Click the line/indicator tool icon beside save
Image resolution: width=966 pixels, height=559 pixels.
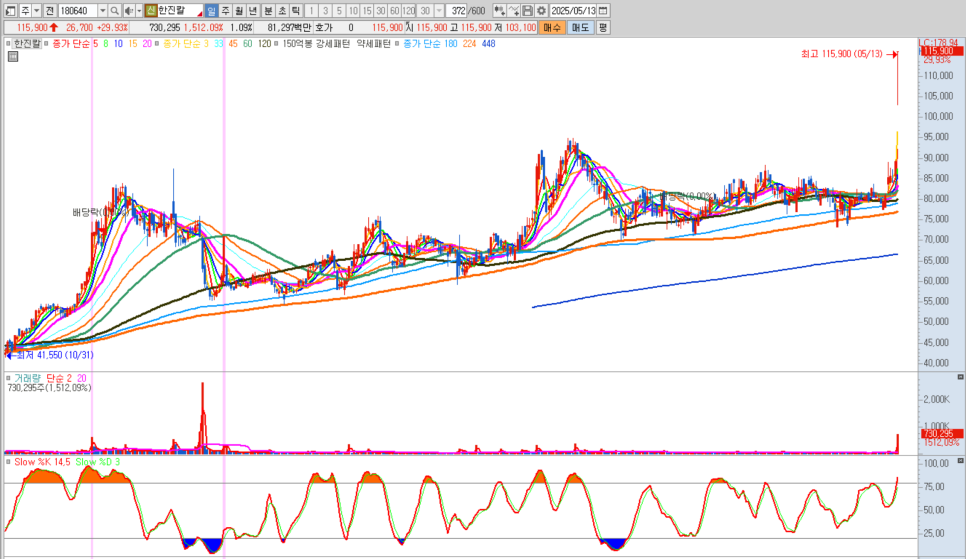[x=514, y=10]
